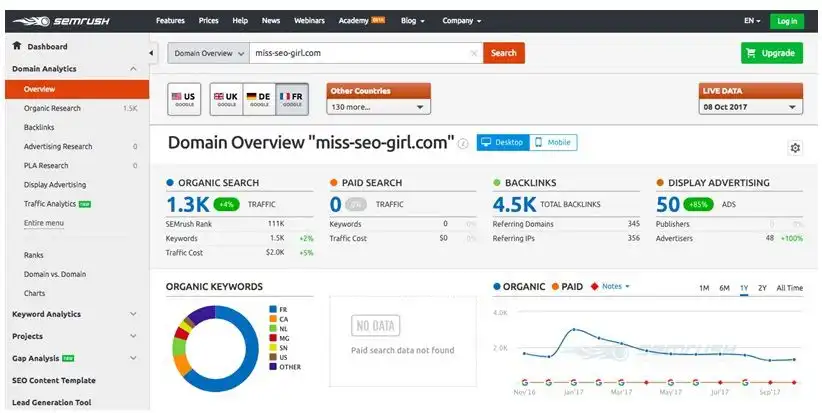Click the CA orange legend swatch
This screenshot has height=413, width=822.
click(273, 319)
